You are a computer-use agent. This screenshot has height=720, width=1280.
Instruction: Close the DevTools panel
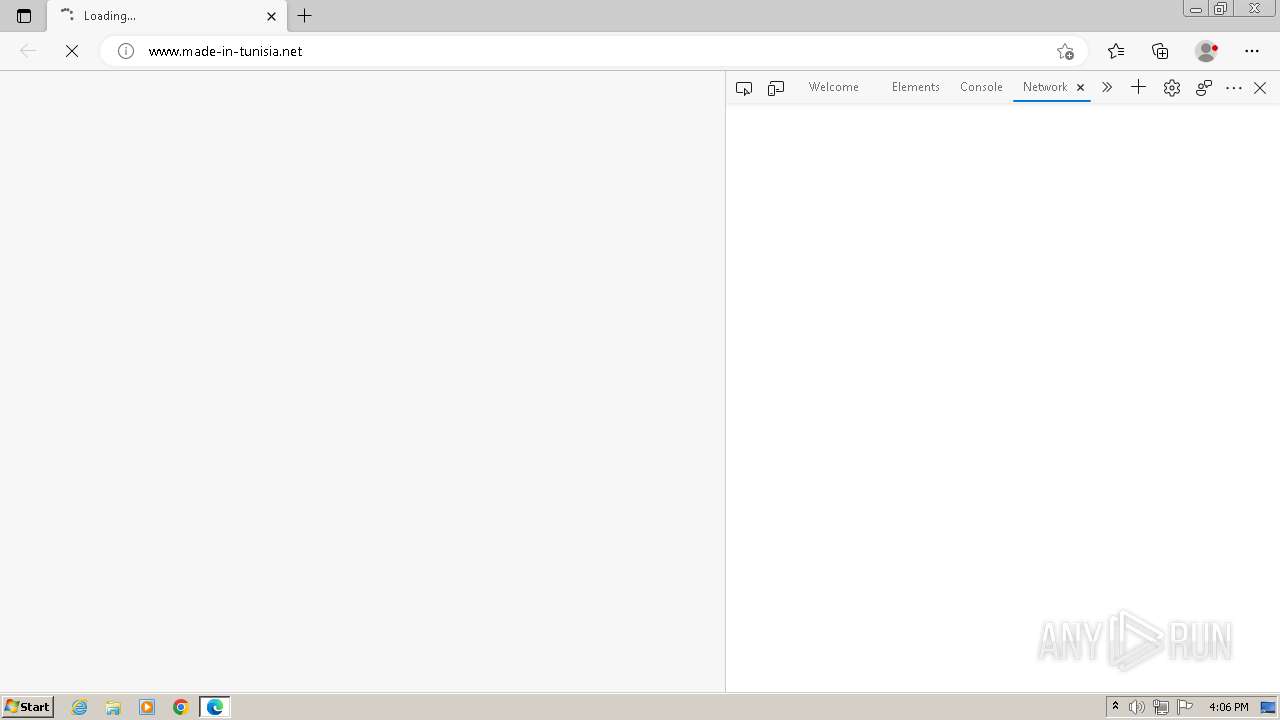point(1260,88)
